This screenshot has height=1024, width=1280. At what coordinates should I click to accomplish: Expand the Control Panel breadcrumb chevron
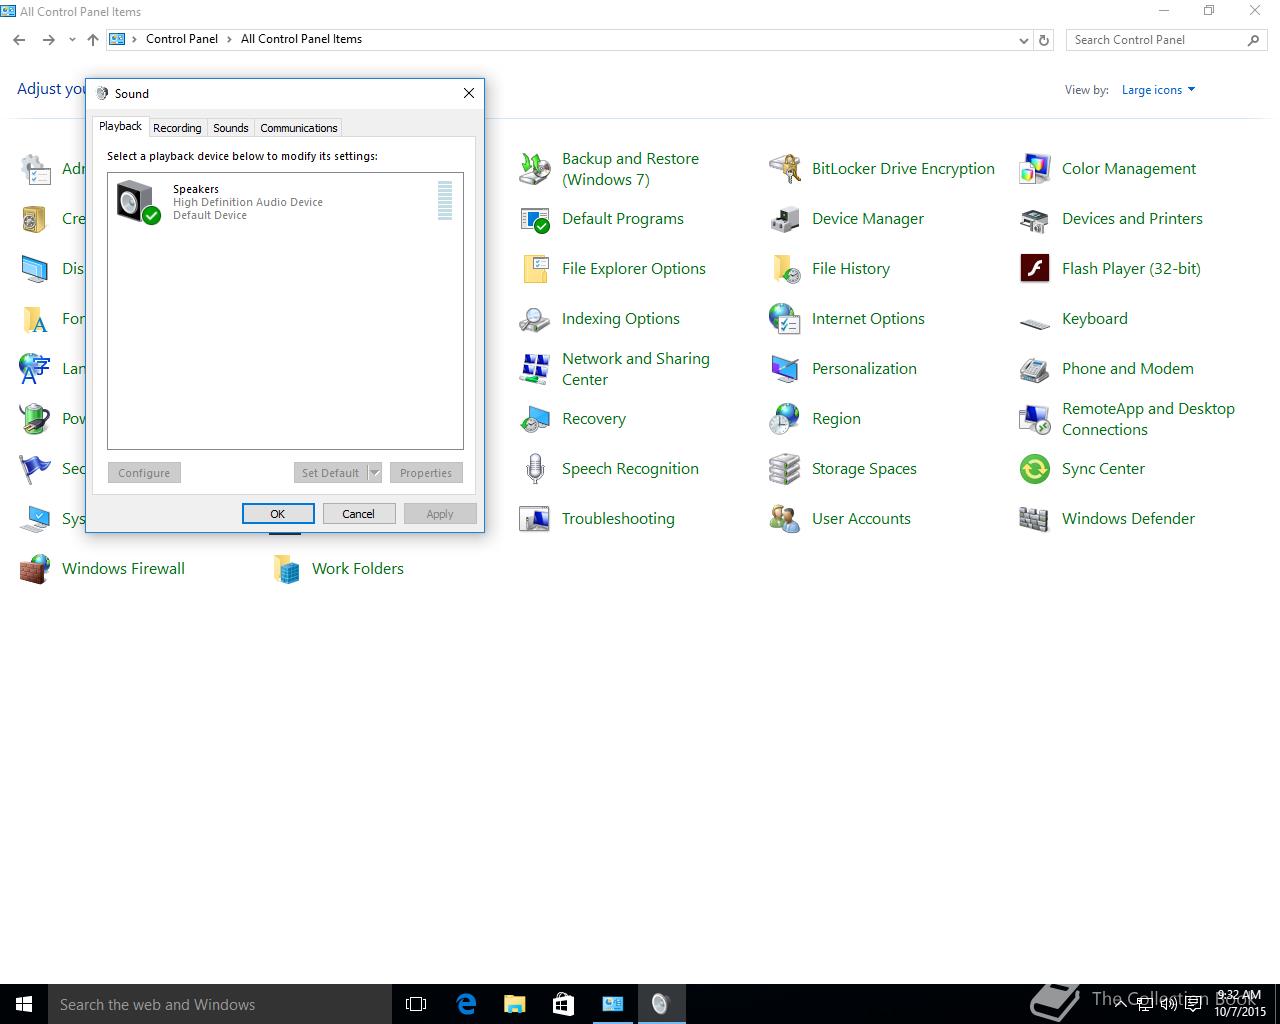[x=230, y=40]
